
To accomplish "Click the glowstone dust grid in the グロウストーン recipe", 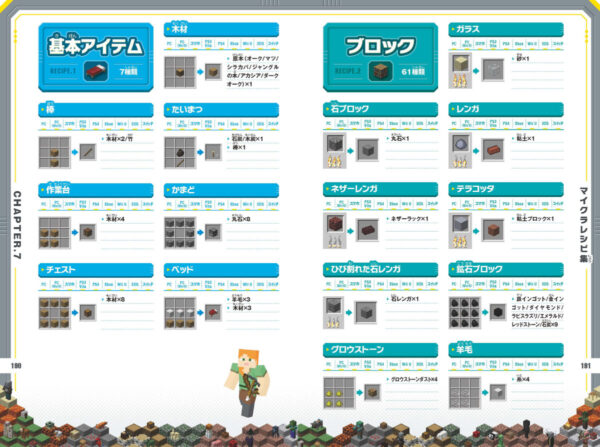I will point(339,393).
